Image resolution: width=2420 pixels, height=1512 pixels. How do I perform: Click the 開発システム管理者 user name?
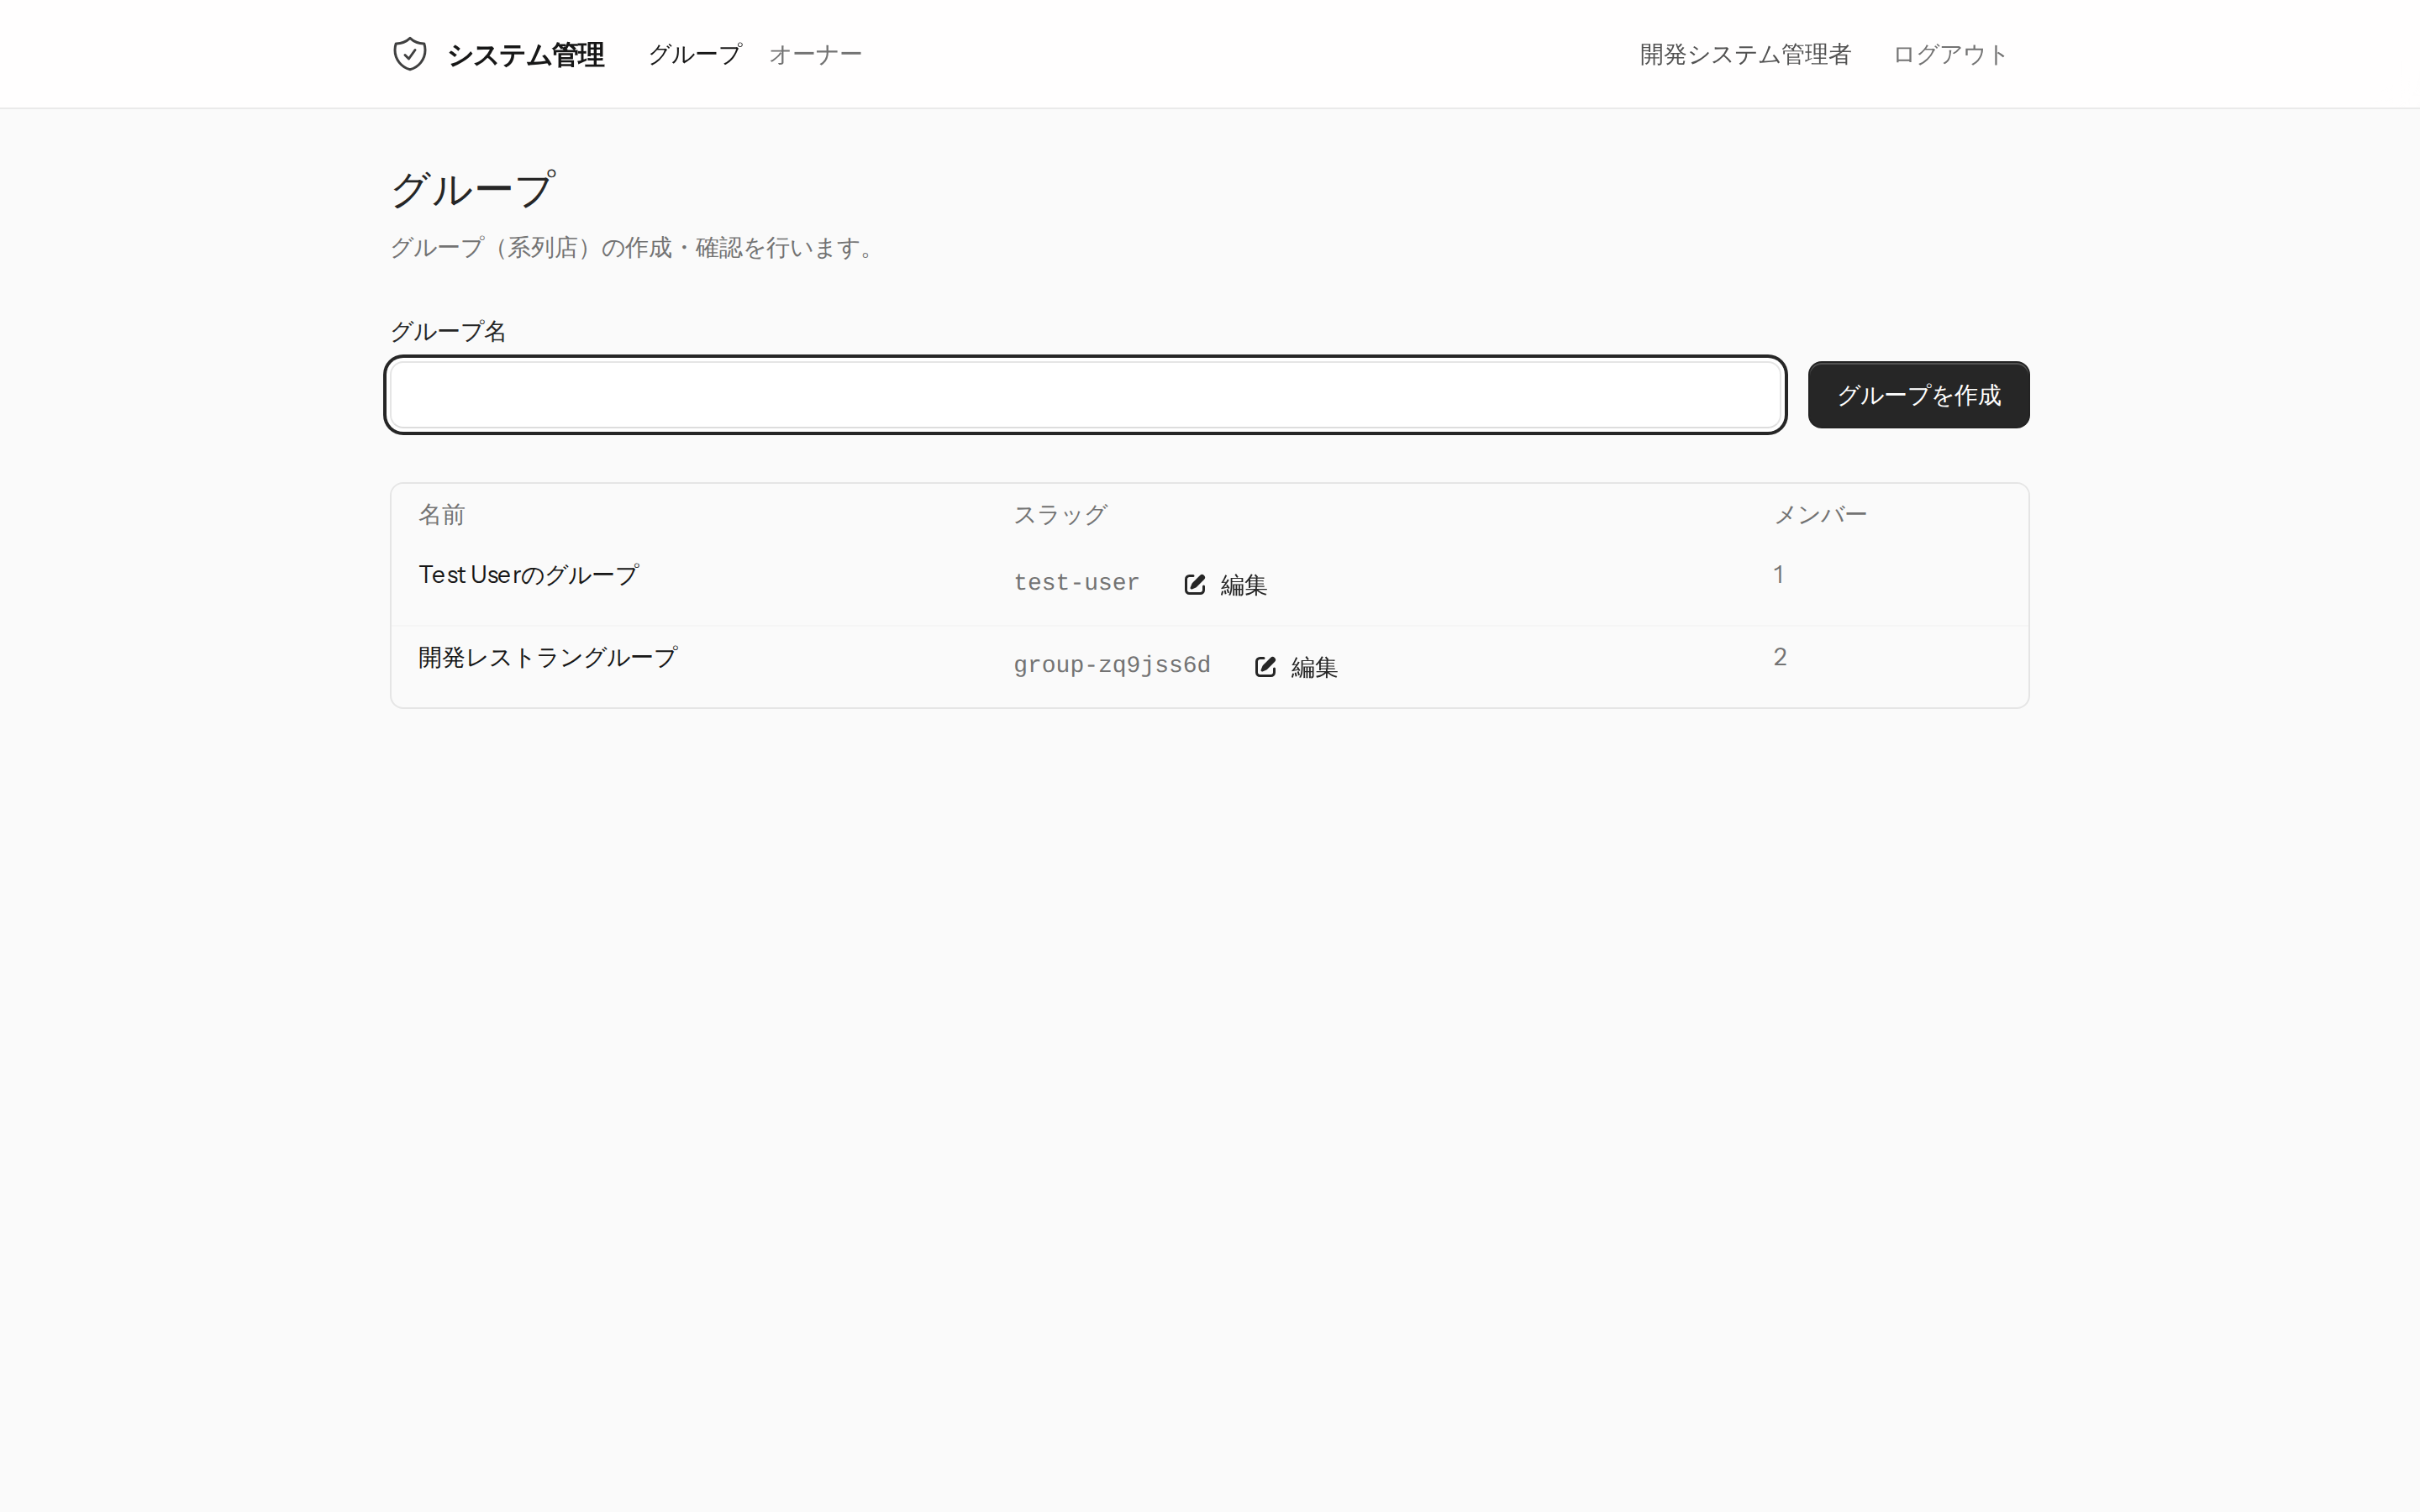click(x=1745, y=54)
